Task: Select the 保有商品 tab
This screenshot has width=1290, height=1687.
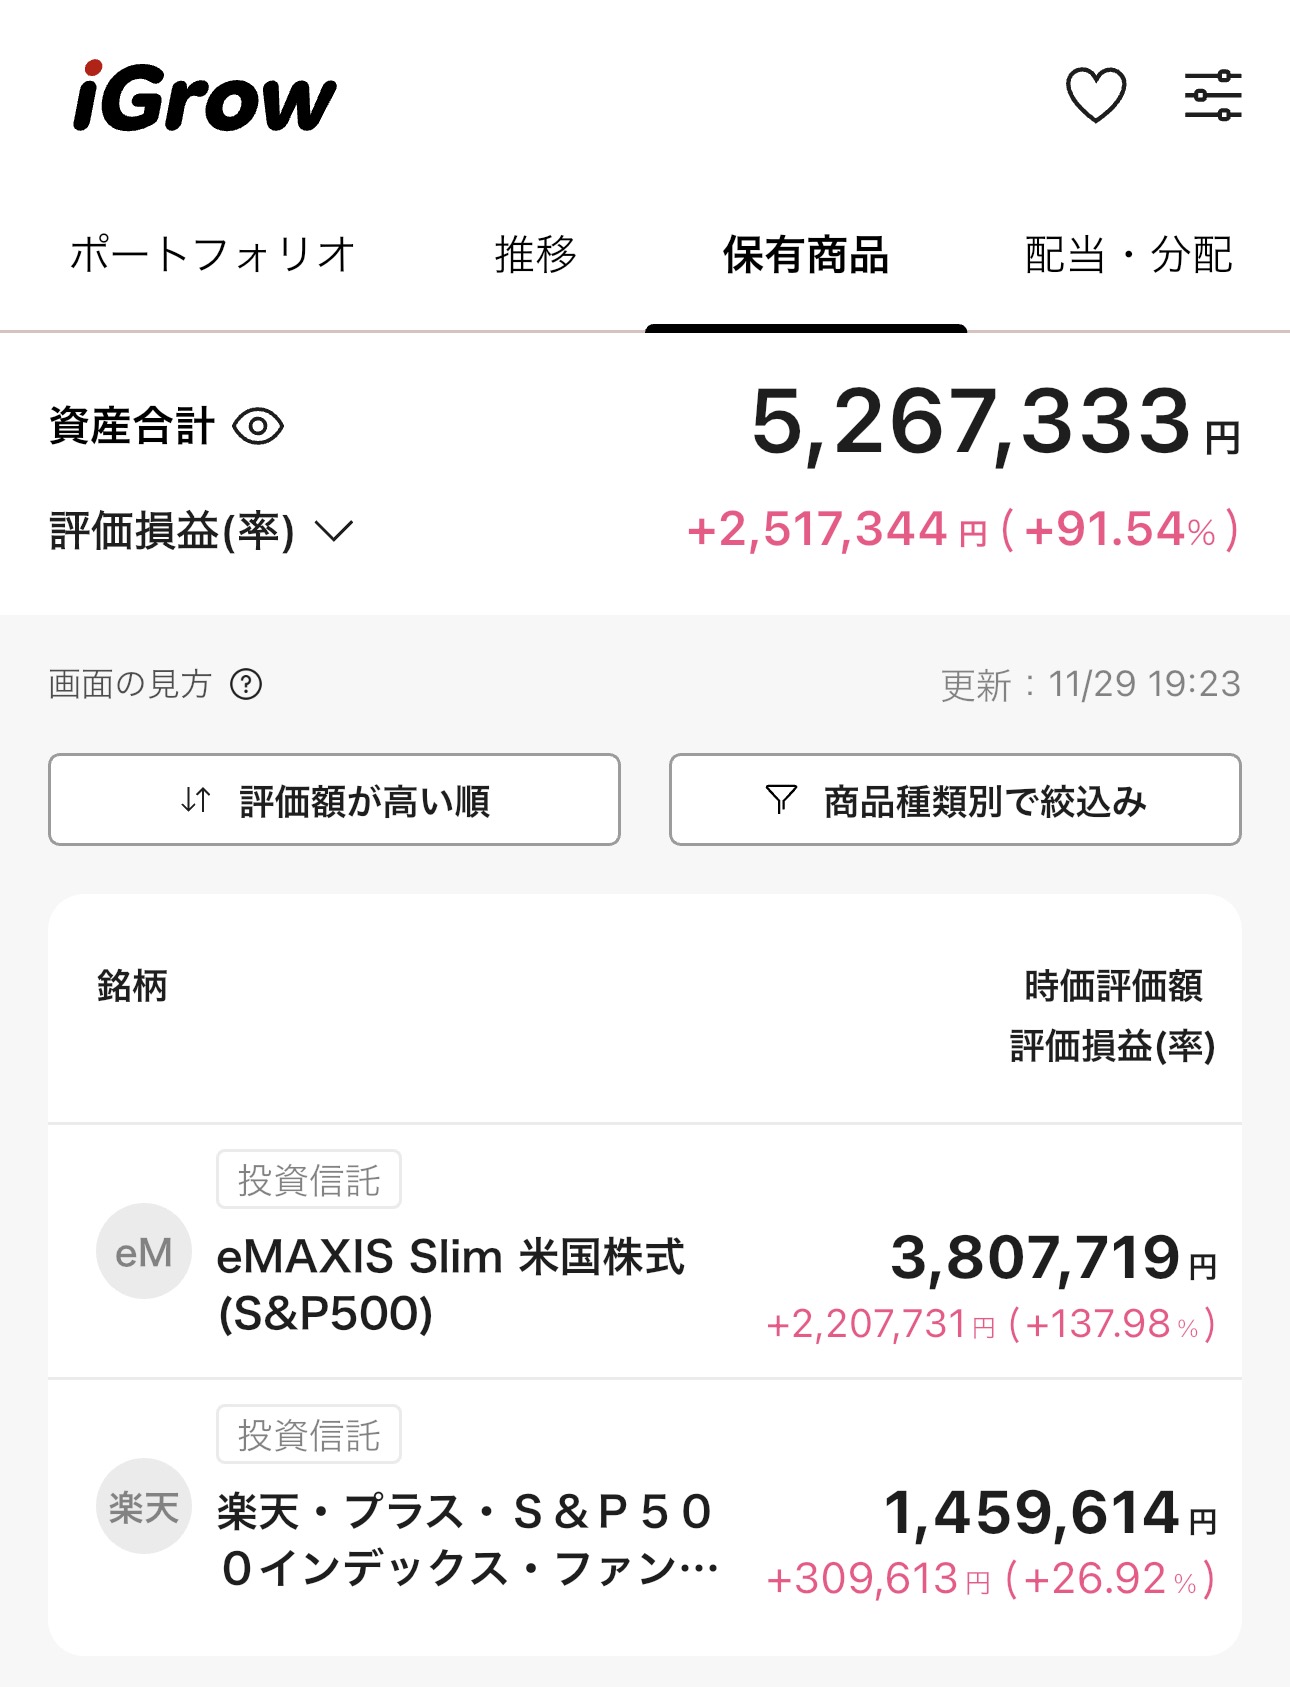Action: (x=806, y=255)
